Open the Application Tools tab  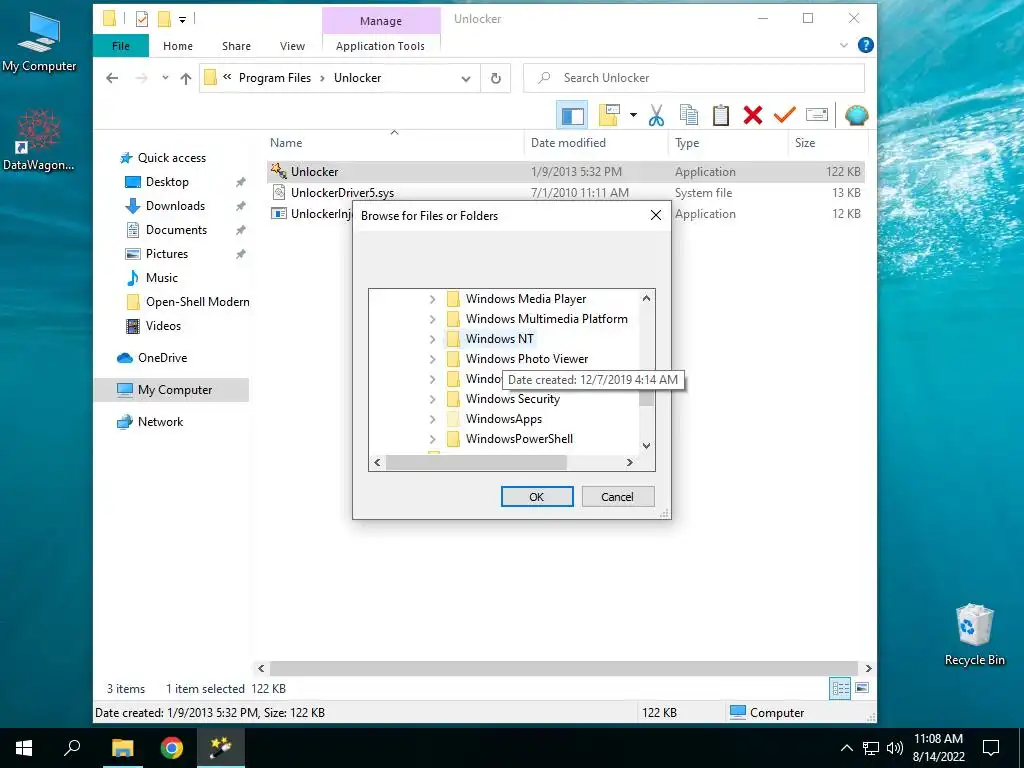[380, 46]
